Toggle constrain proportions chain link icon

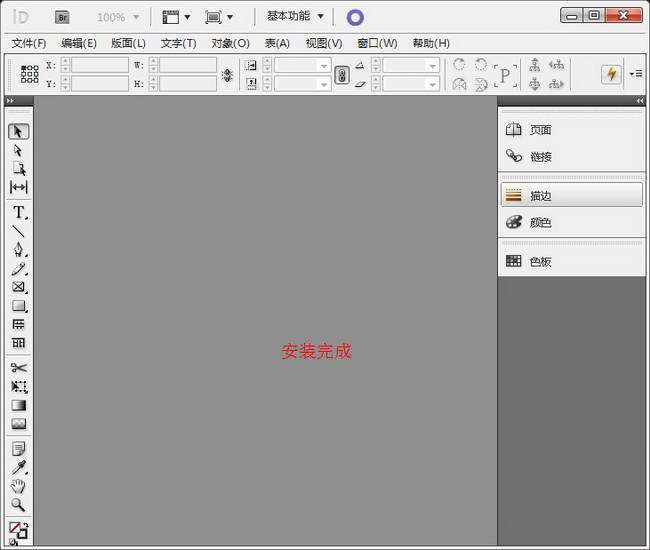coord(341,75)
